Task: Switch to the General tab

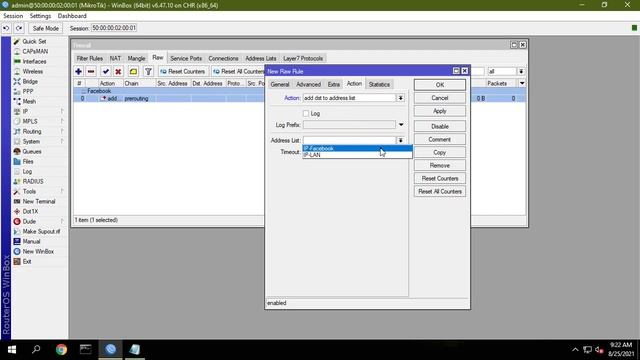Action: click(x=280, y=84)
